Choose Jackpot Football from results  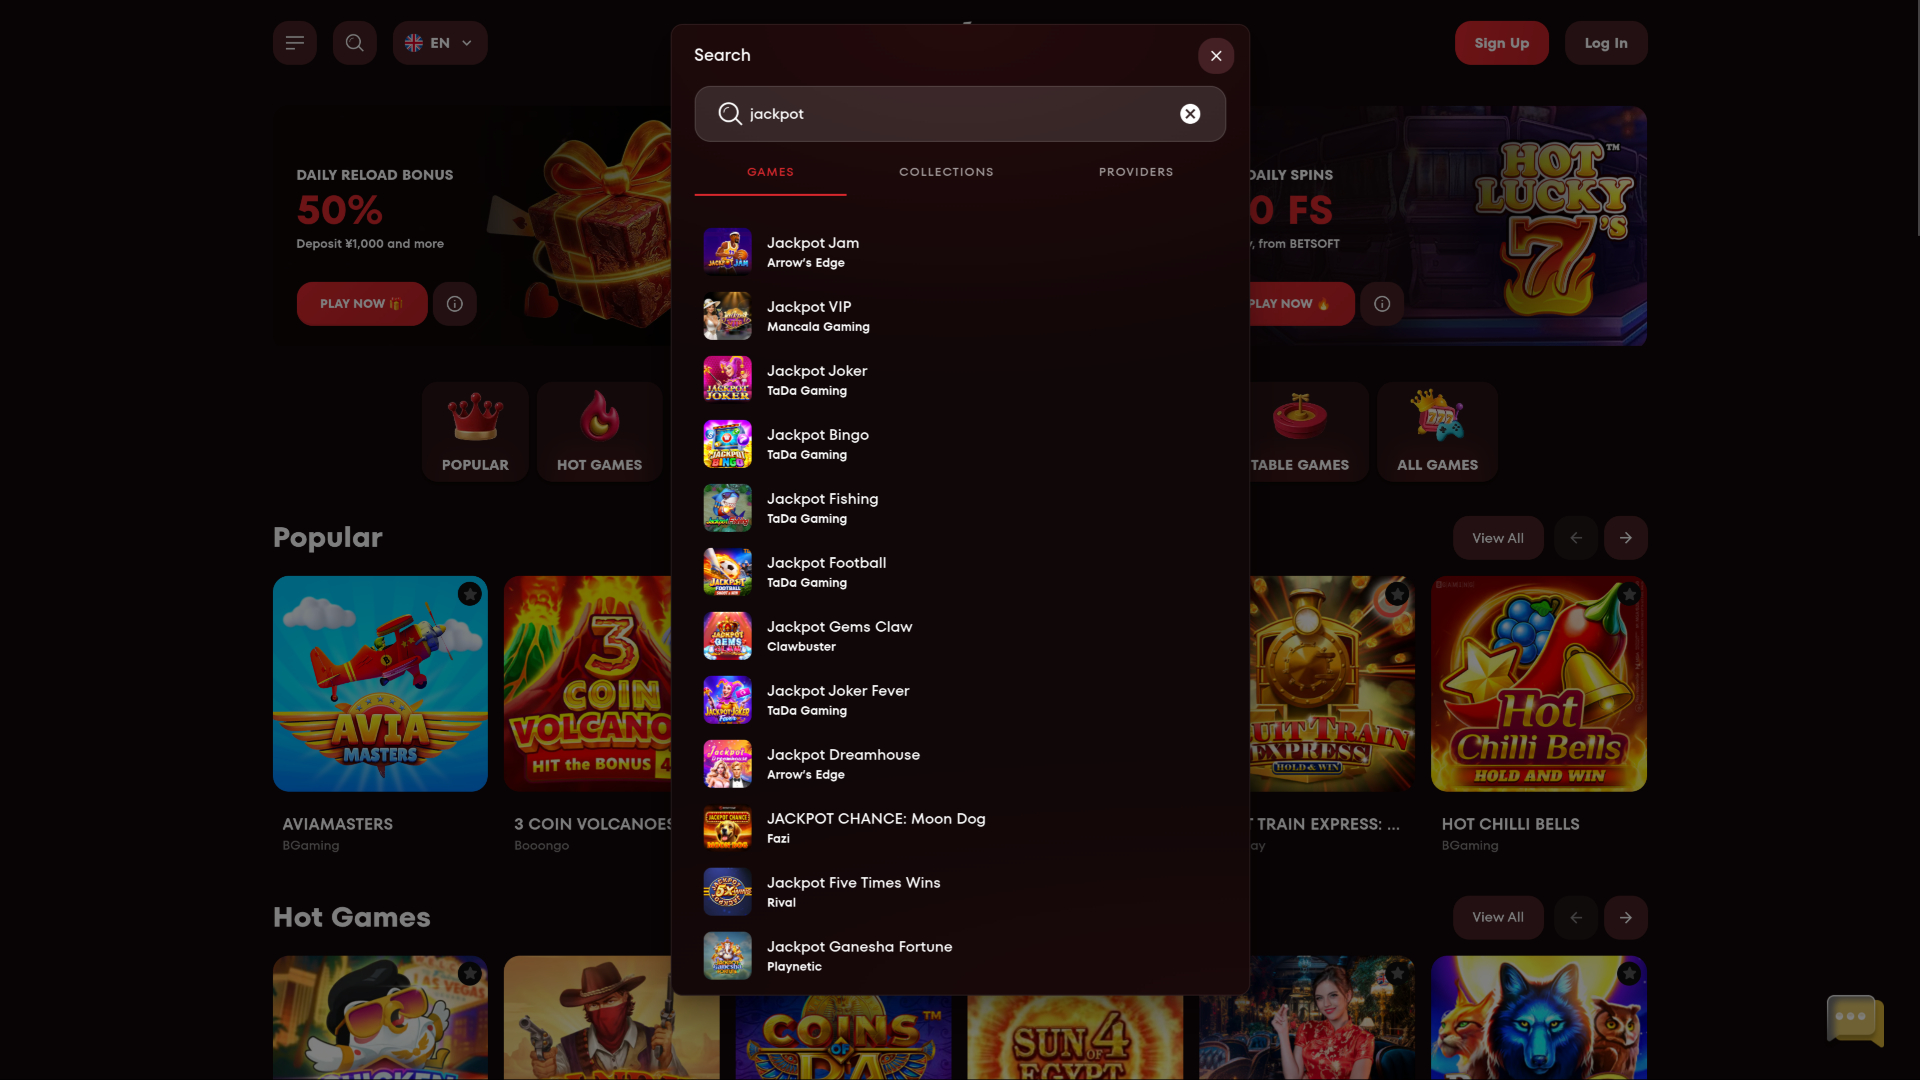pos(960,572)
